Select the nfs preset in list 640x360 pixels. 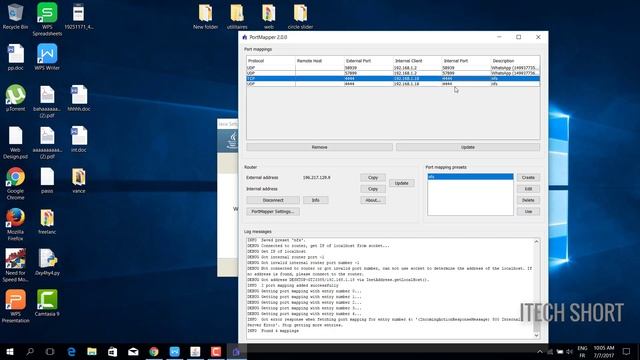click(470, 177)
